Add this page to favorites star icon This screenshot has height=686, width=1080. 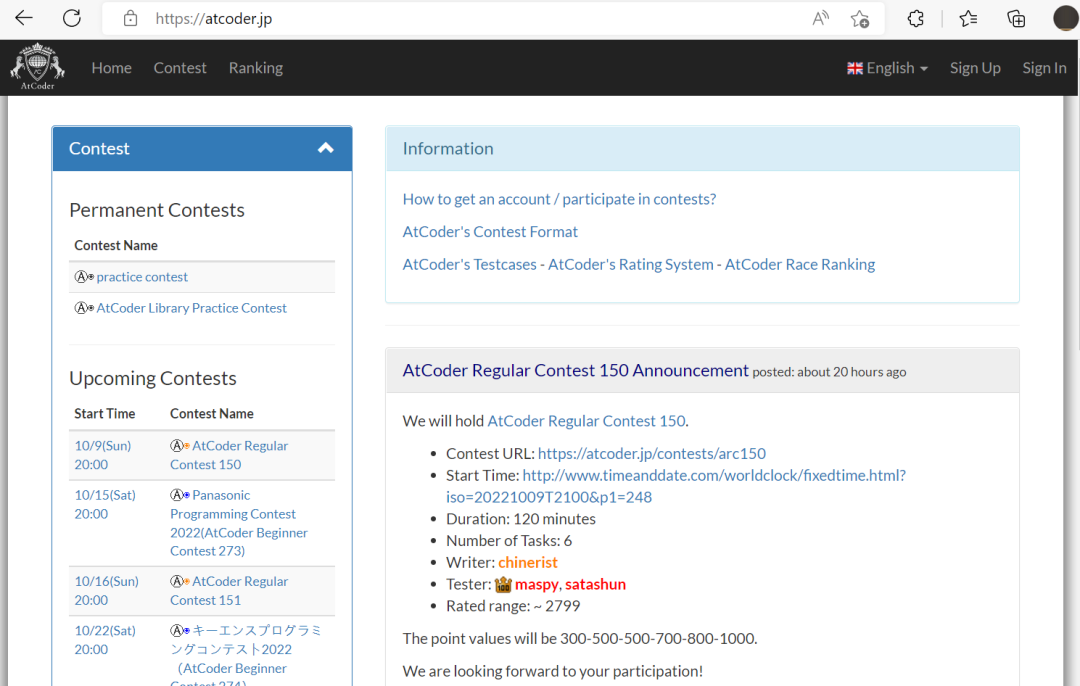(860, 19)
